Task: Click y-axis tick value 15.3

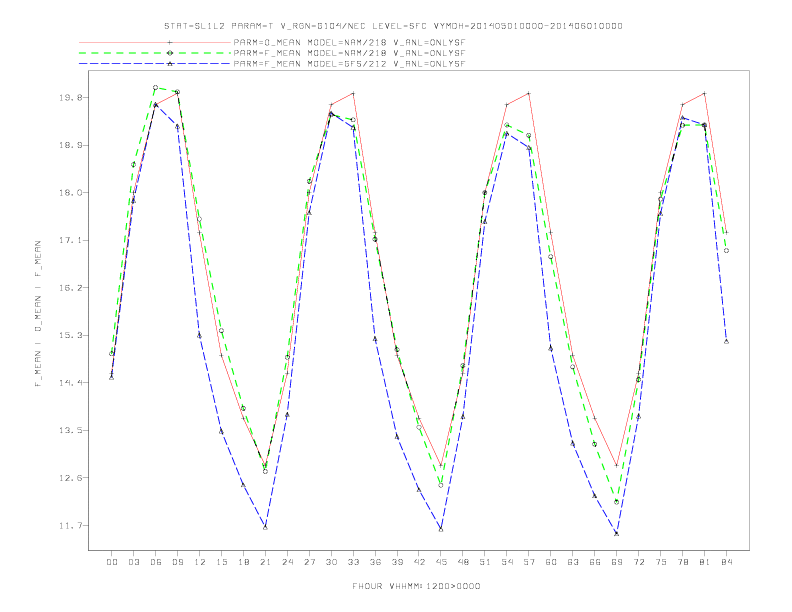Action: [69, 335]
